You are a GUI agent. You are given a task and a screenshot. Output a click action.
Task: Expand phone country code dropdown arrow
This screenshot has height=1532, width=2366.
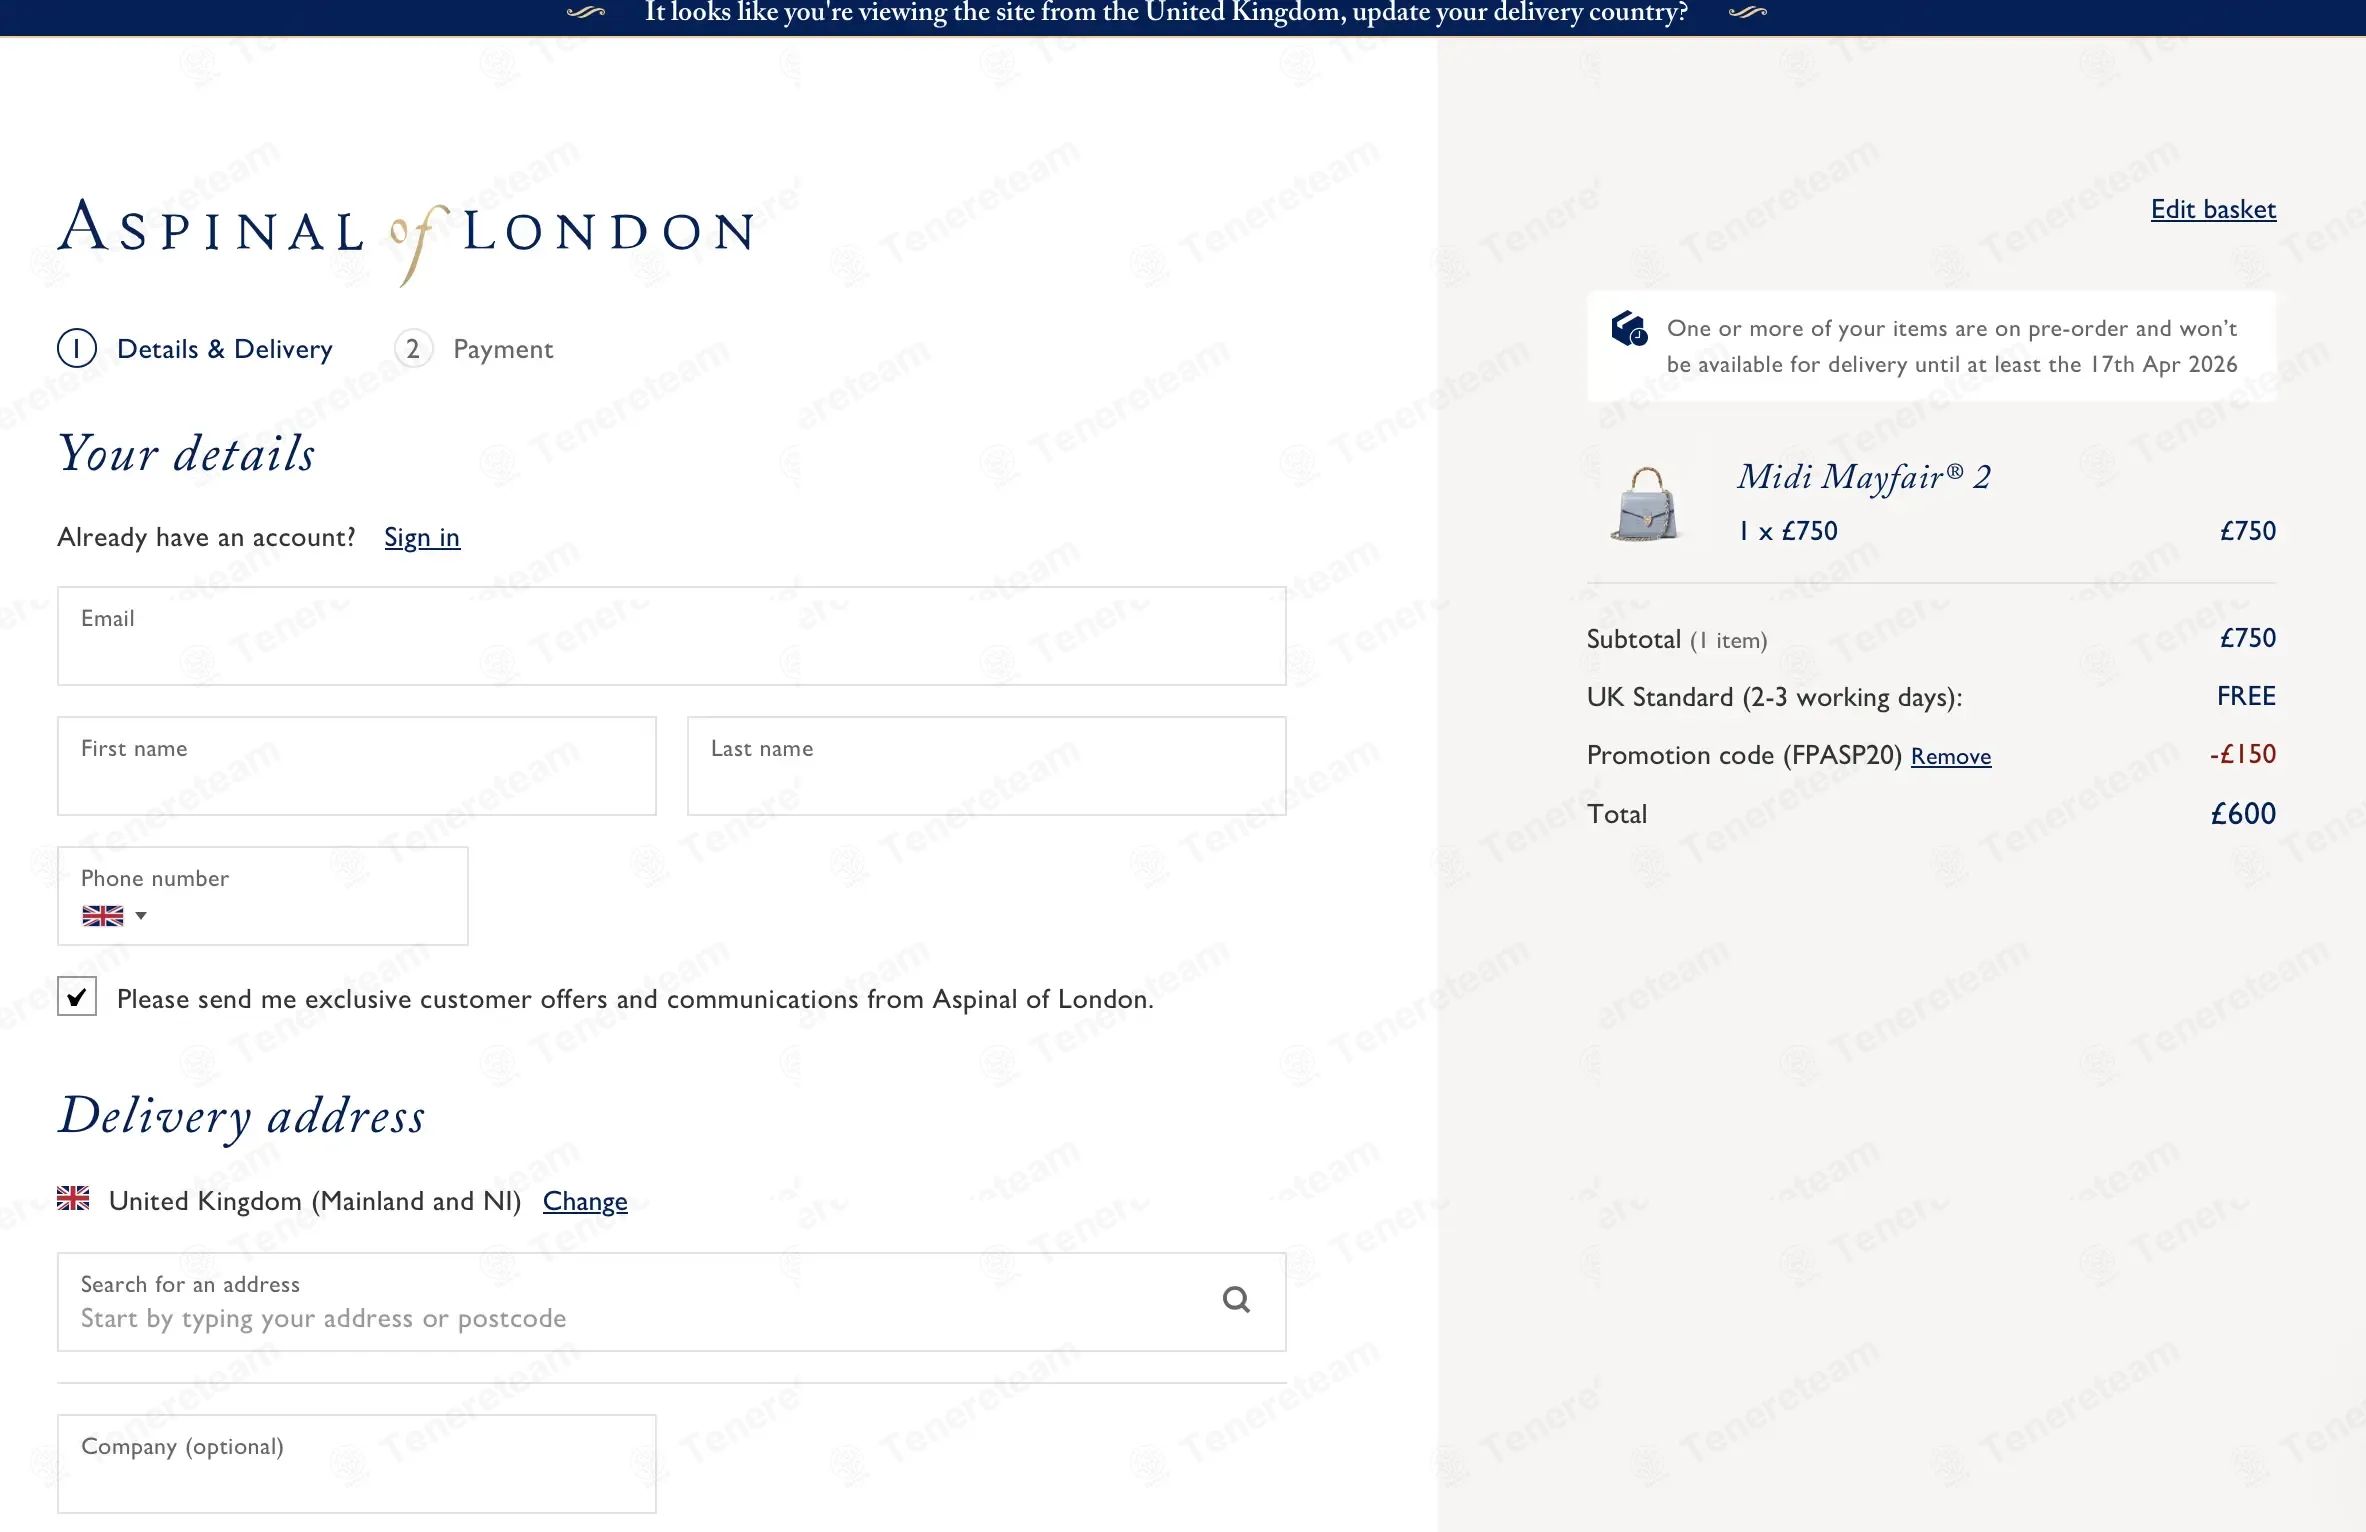[x=141, y=916]
